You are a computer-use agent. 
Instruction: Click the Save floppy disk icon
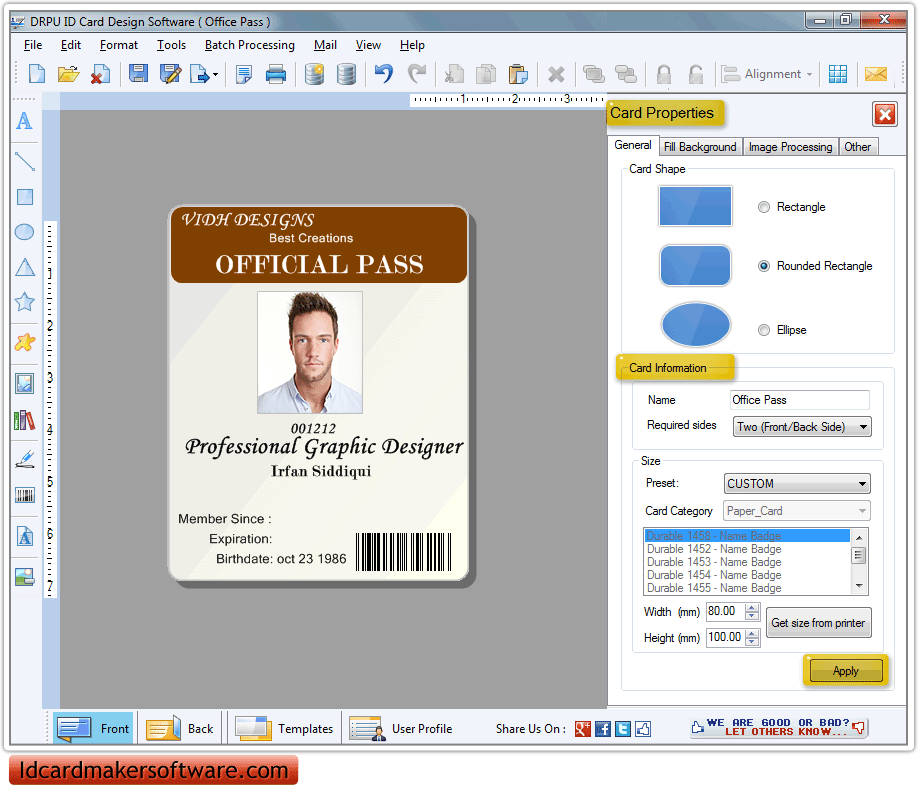[x=138, y=74]
